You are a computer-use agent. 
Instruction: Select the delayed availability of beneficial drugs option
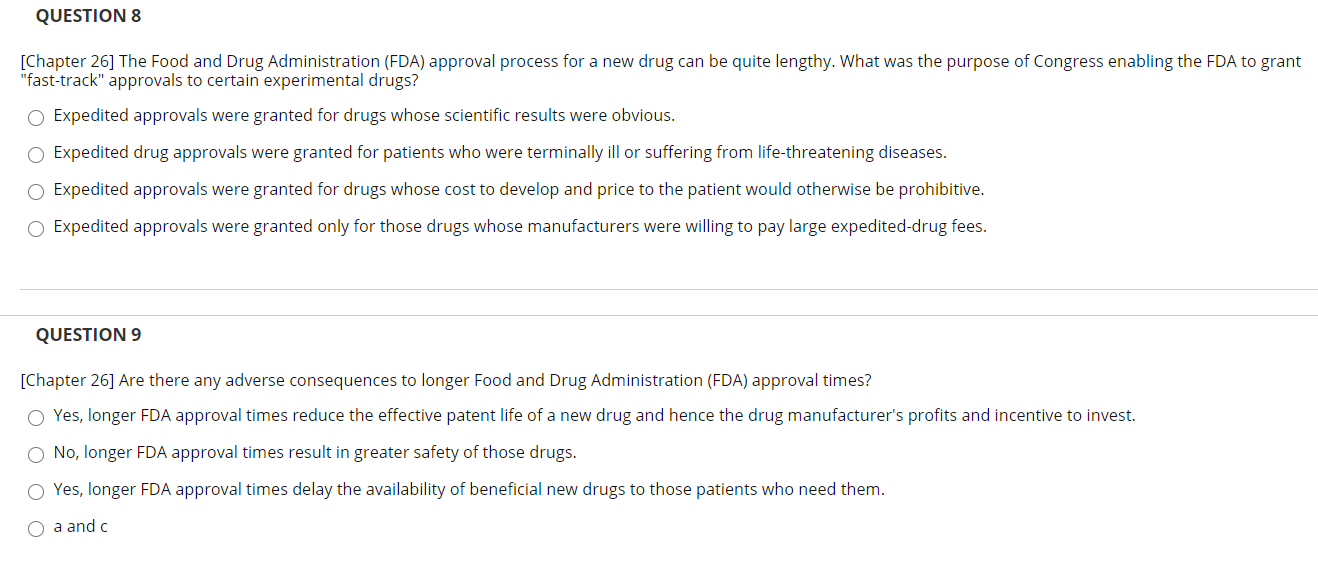[36, 491]
